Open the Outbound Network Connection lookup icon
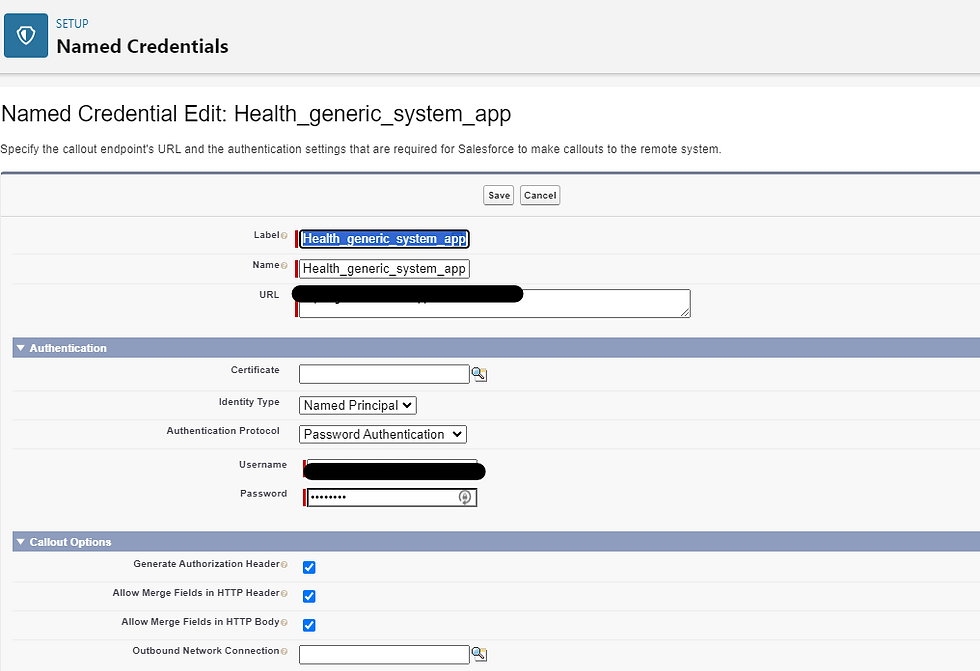This screenshot has width=980, height=671. pos(479,654)
